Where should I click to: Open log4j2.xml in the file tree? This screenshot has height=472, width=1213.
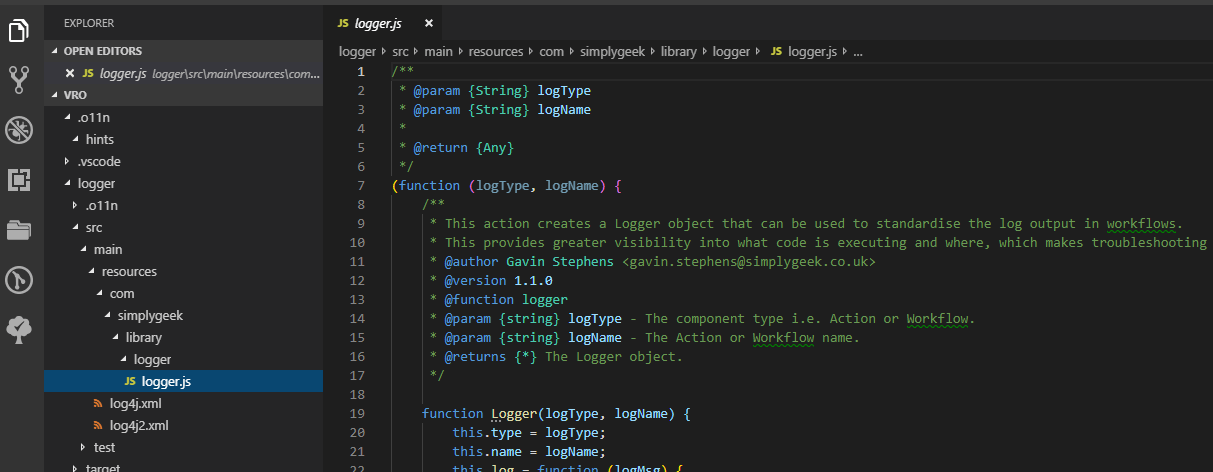[183, 425]
